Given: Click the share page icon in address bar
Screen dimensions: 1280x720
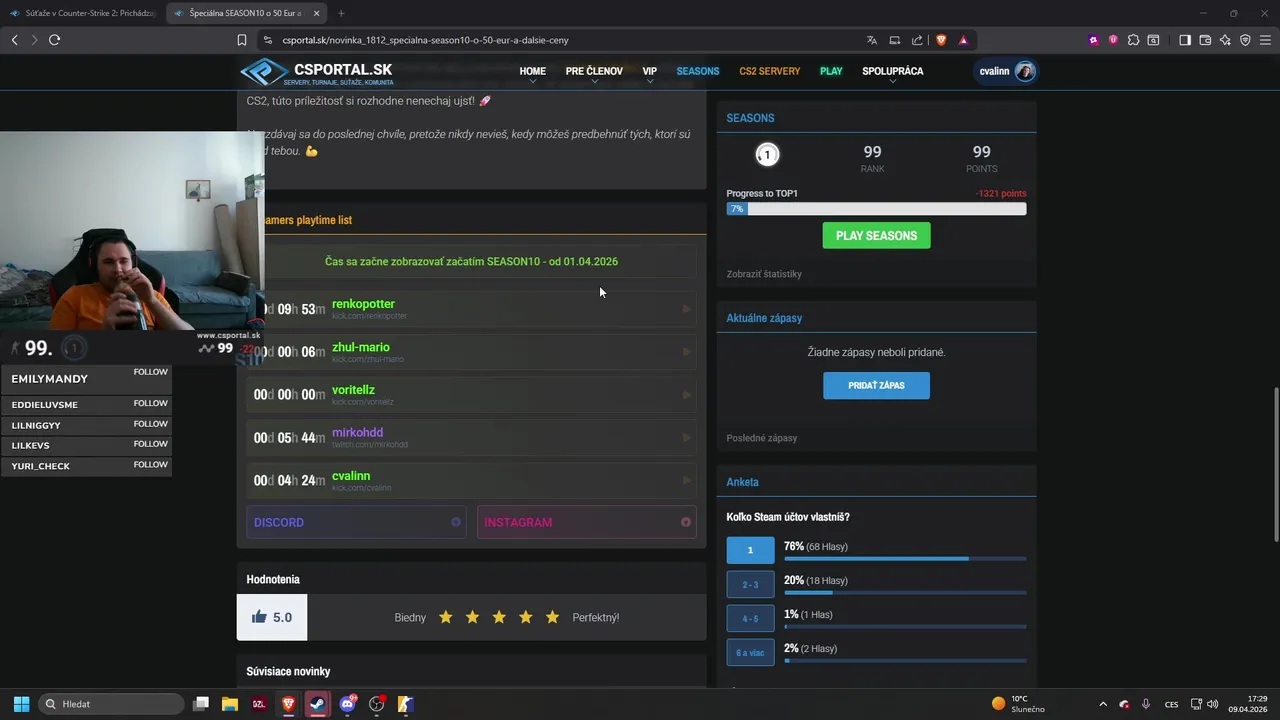Looking at the screenshot, I should 917,40.
